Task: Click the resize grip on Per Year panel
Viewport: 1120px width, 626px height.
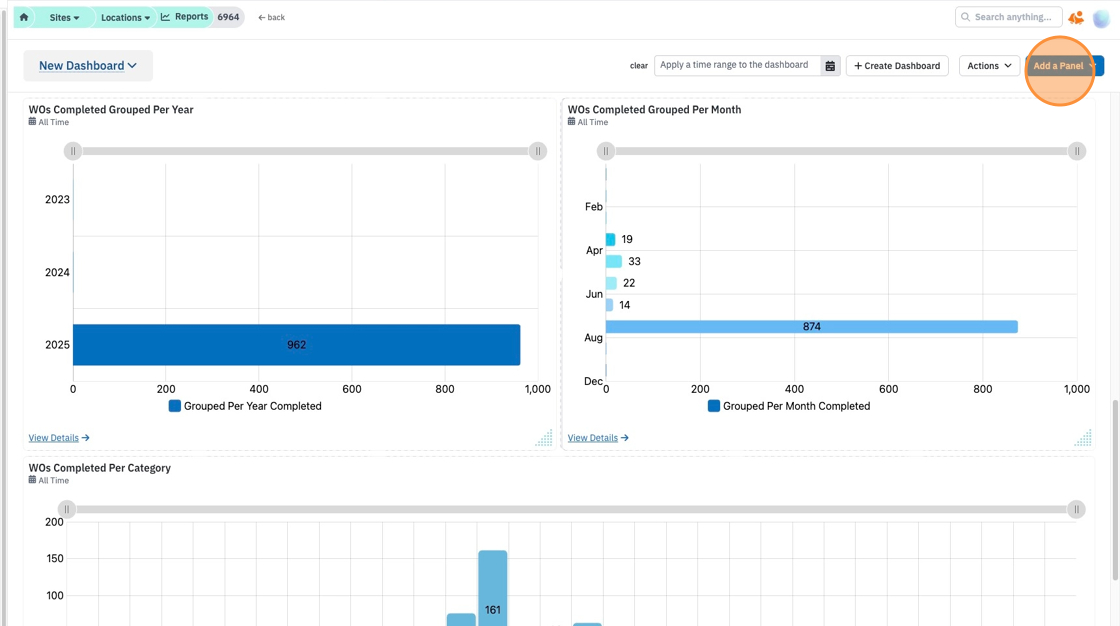Action: [x=544, y=438]
